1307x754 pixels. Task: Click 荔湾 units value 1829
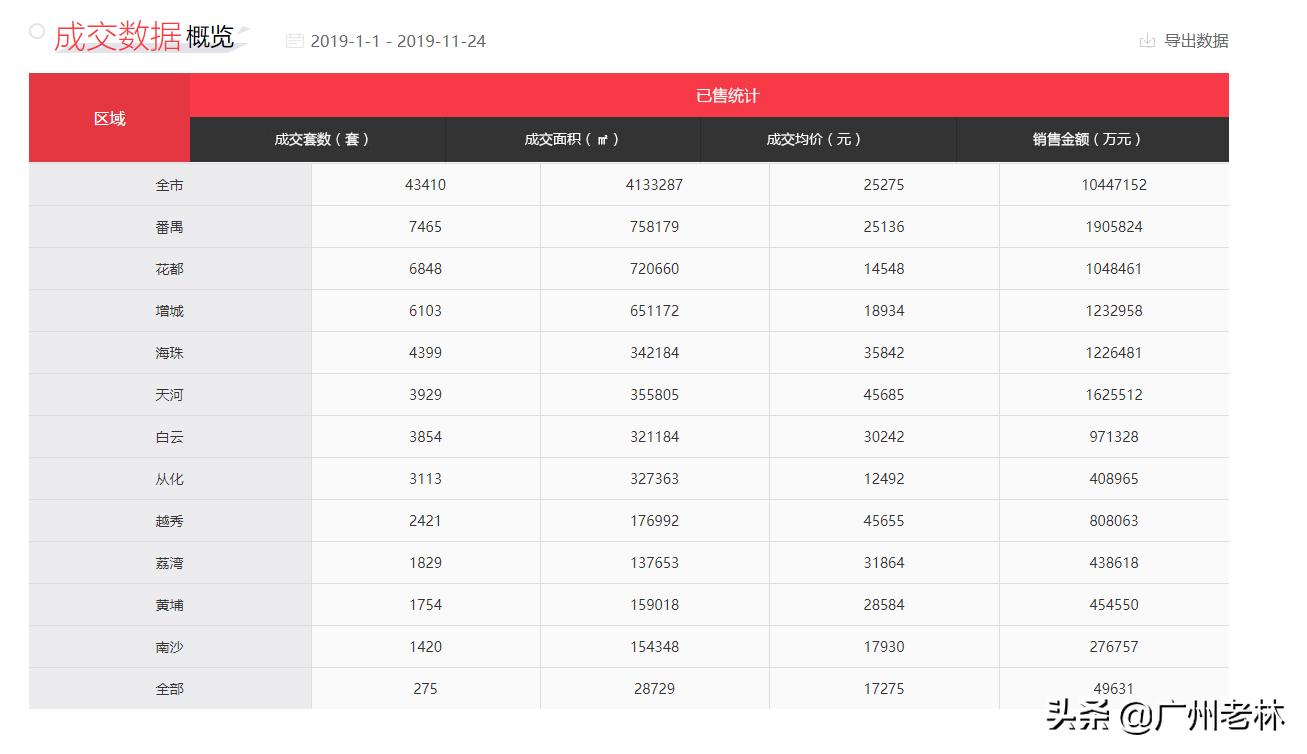426,563
